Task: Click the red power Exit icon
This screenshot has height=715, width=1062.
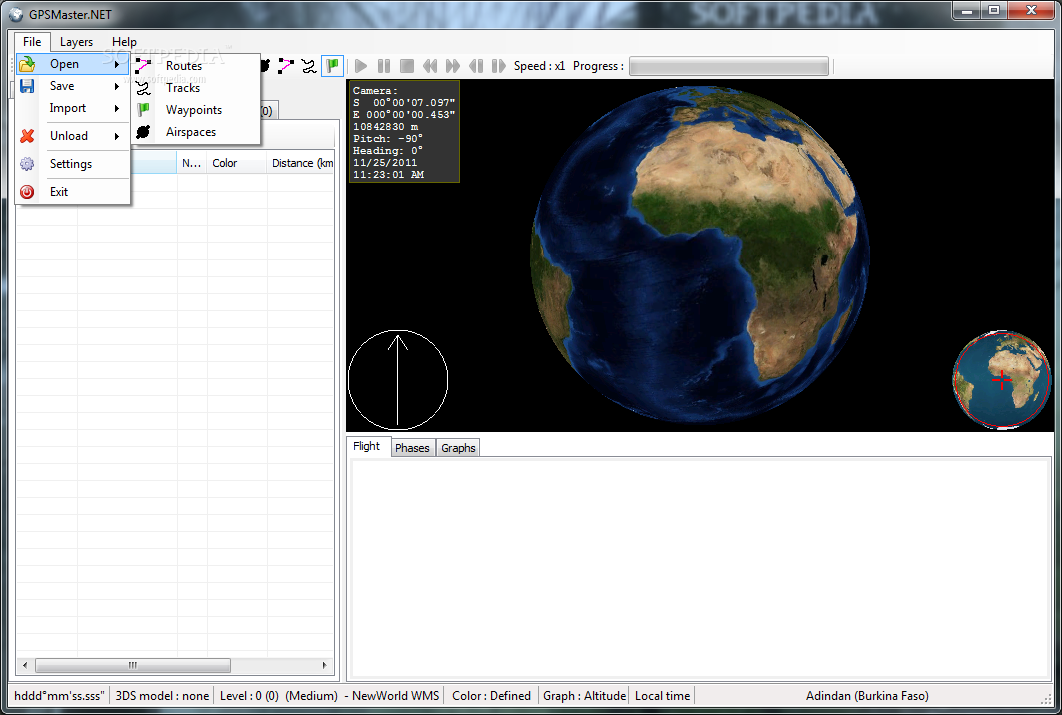Action: pyautogui.click(x=27, y=192)
